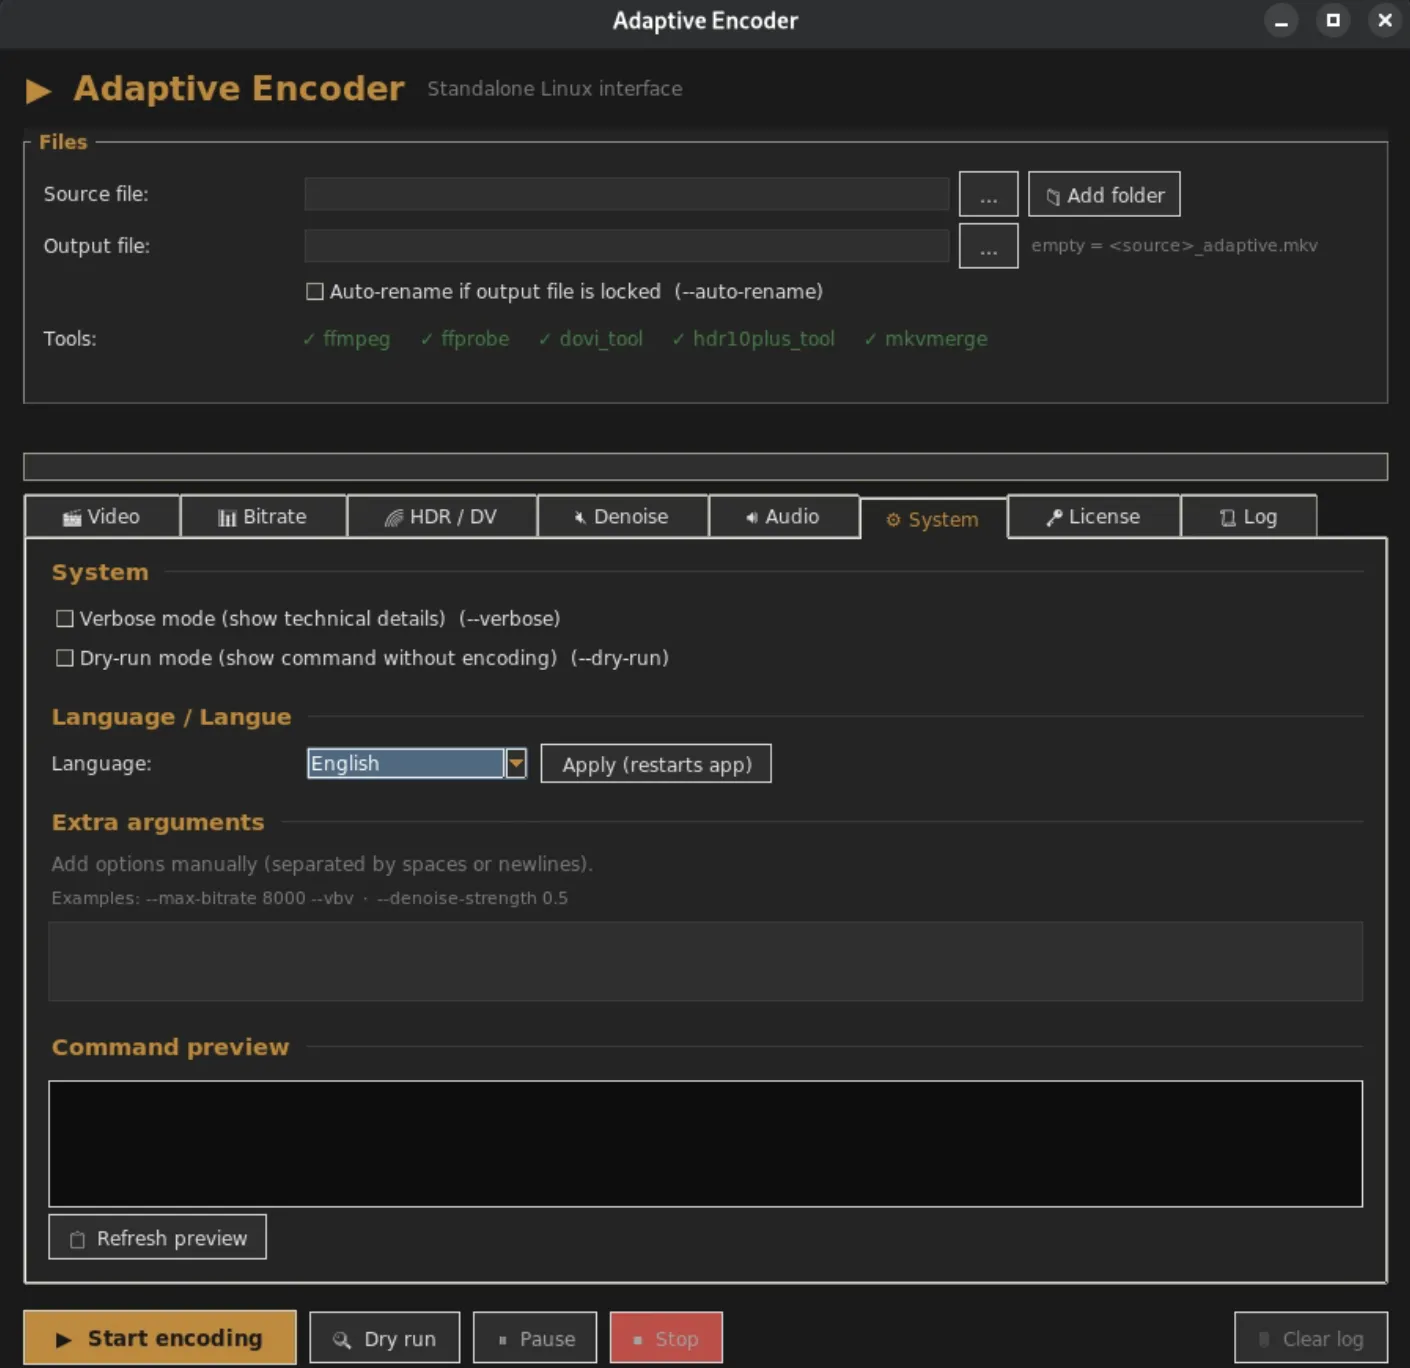Click the clapperboard icon on Video tab

pos(72,517)
